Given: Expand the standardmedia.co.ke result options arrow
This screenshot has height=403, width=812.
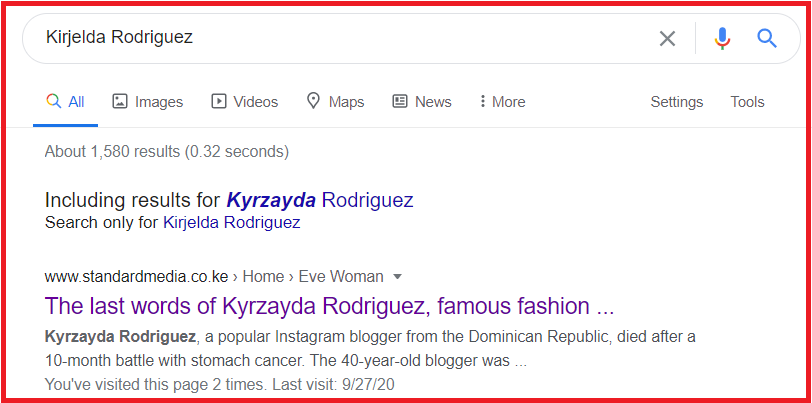Looking at the screenshot, I should [x=397, y=277].
